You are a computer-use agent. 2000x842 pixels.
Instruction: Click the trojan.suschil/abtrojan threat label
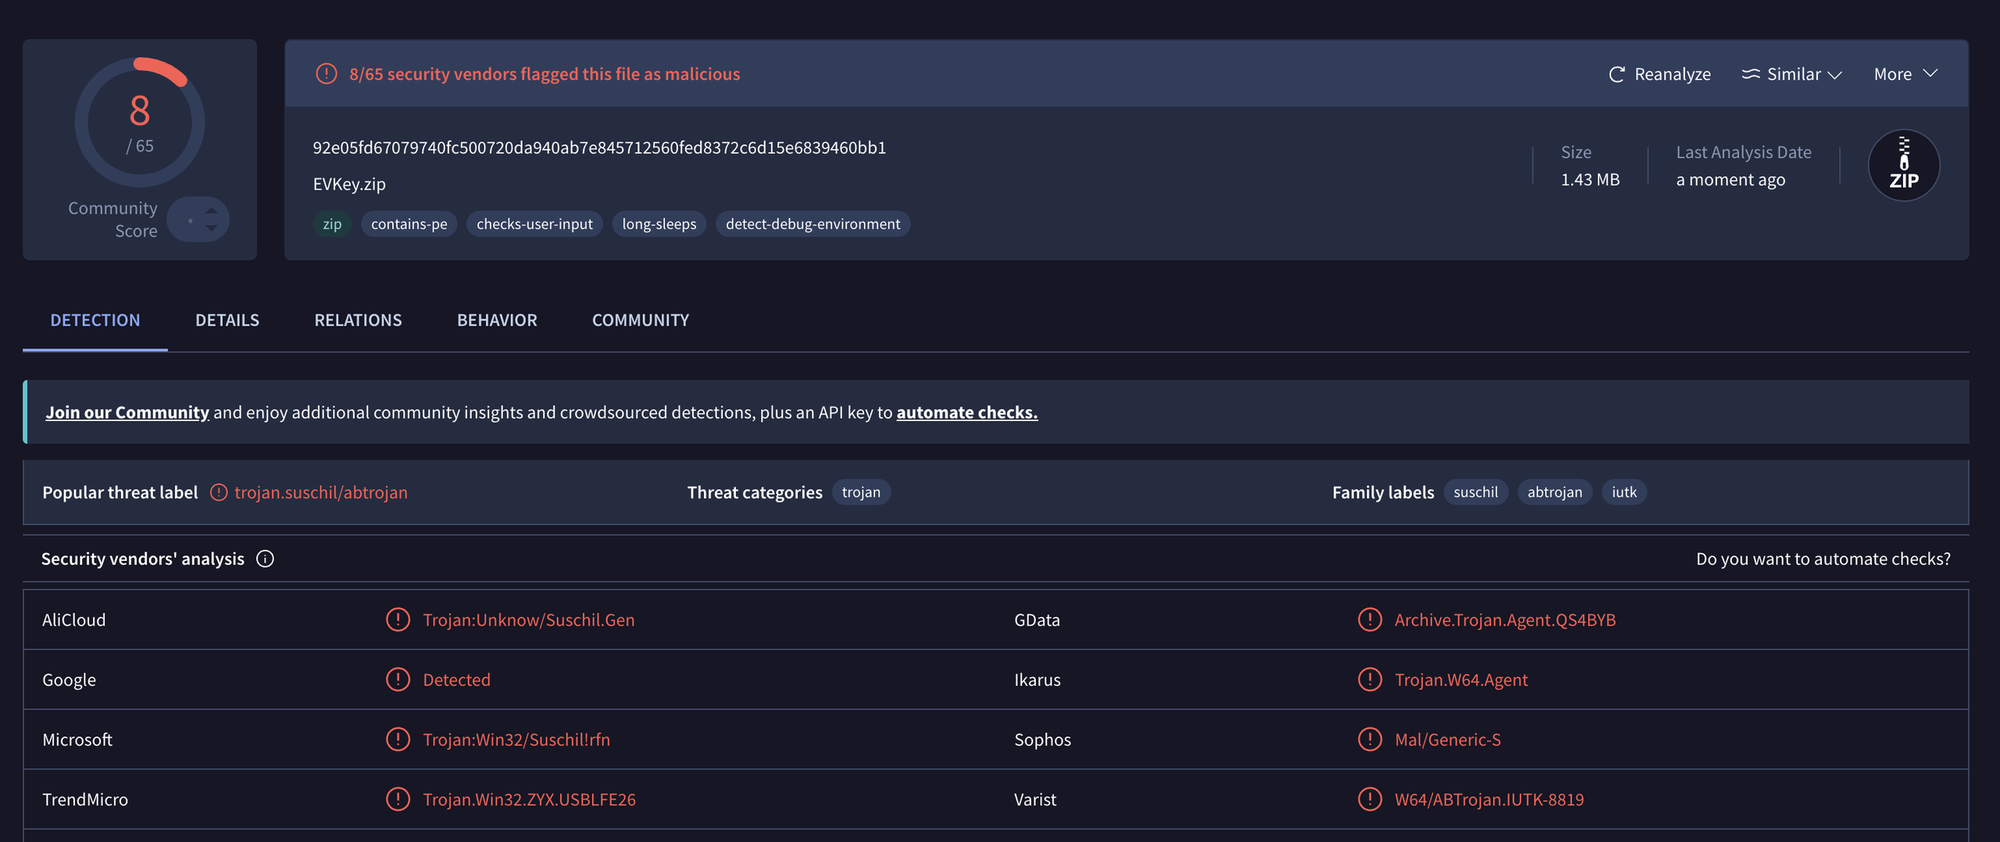pyautogui.click(x=321, y=492)
